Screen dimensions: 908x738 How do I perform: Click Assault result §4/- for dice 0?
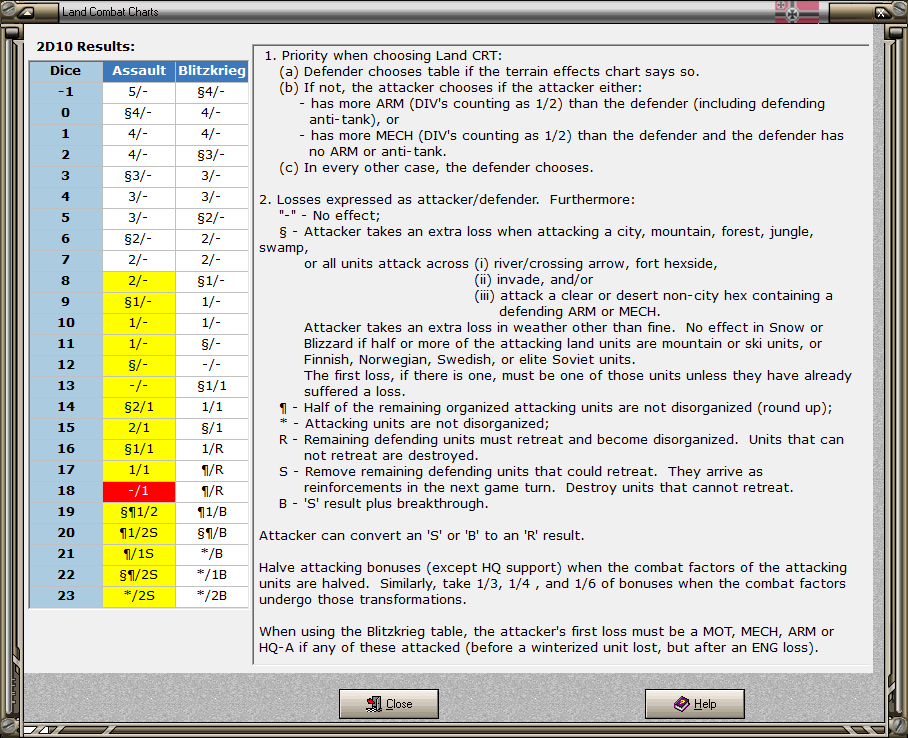139,113
